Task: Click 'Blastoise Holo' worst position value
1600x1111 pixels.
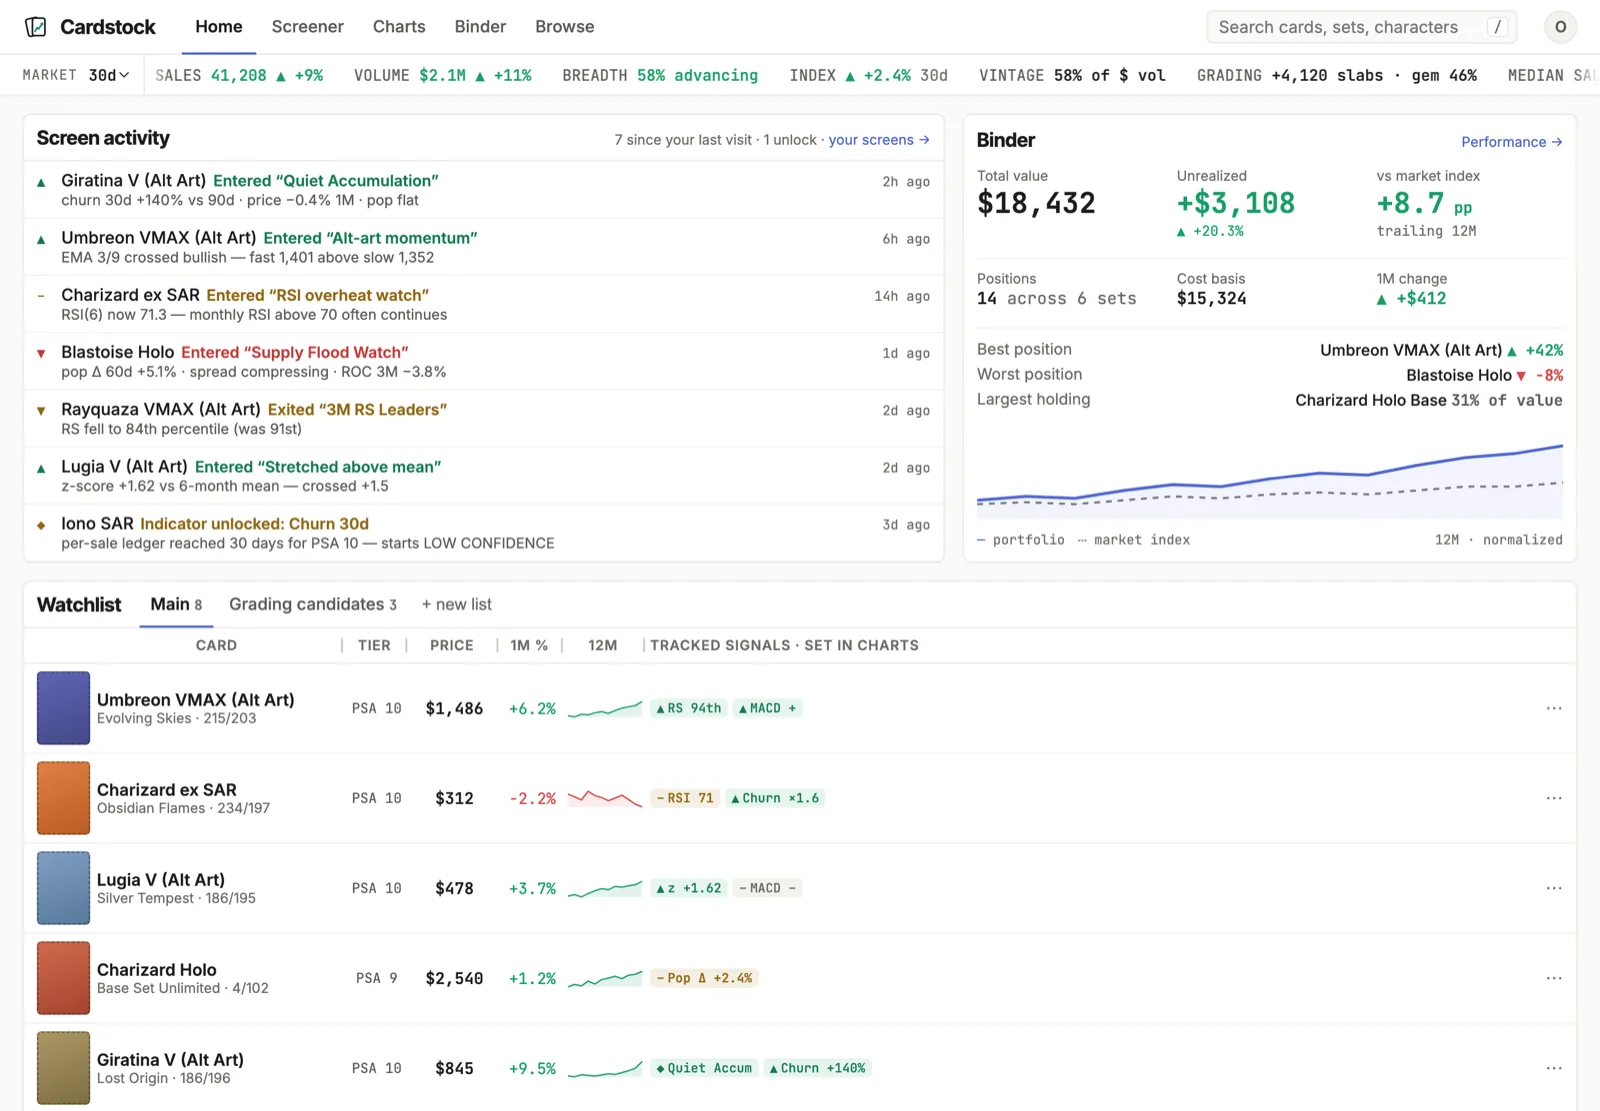Action: tap(1459, 375)
